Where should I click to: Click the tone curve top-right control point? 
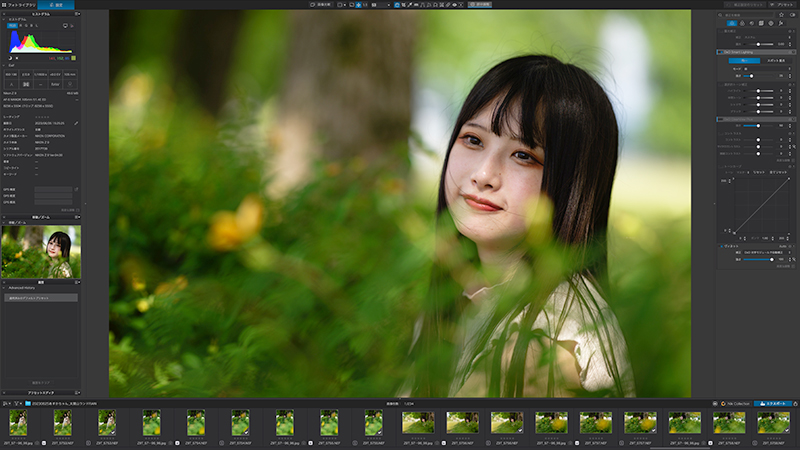(x=789, y=179)
